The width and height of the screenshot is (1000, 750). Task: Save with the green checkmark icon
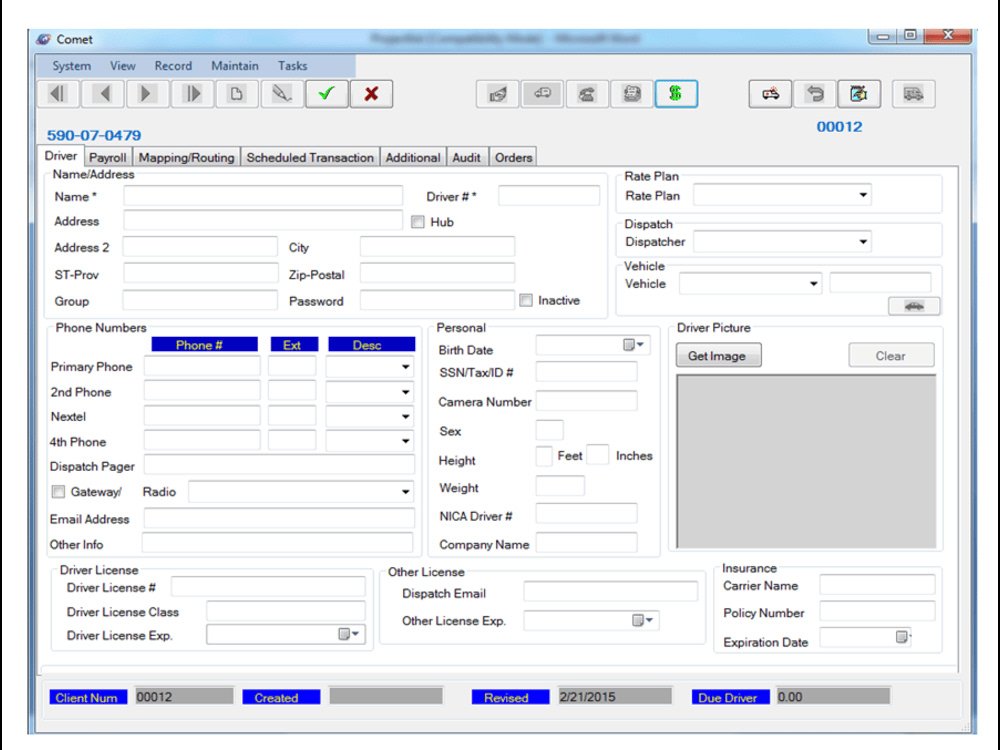click(327, 94)
